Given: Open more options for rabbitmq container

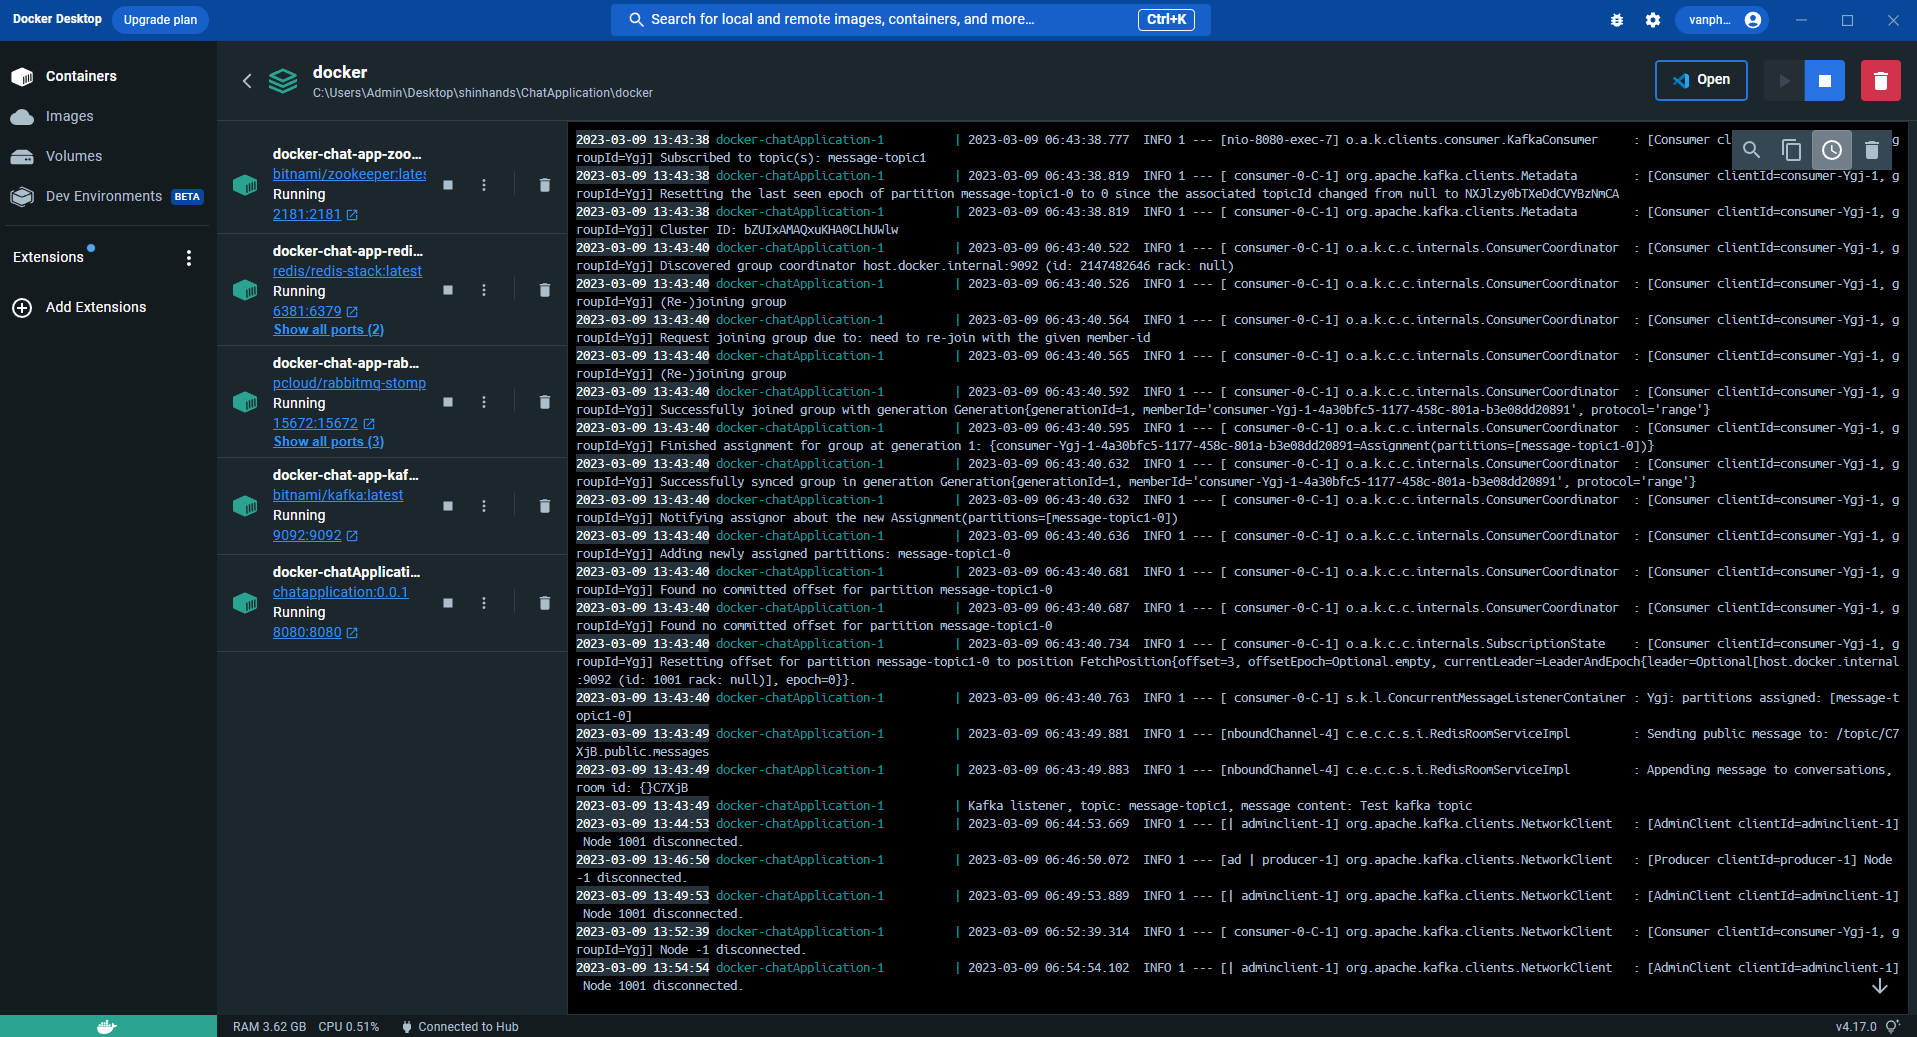Looking at the screenshot, I should (x=484, y=402).
